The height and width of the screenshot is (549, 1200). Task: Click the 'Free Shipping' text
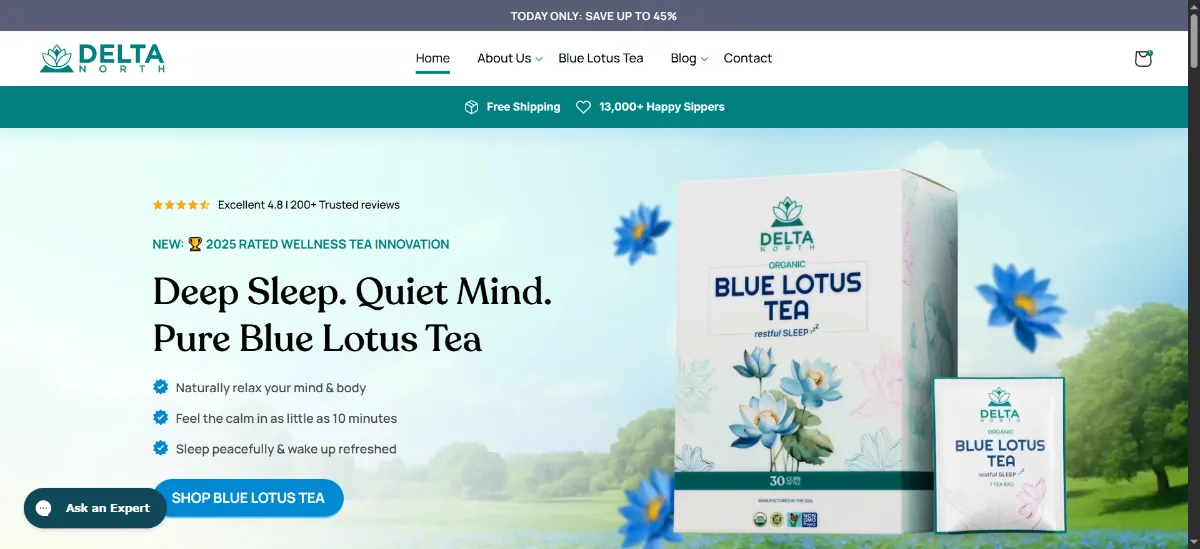coord(523,107)
